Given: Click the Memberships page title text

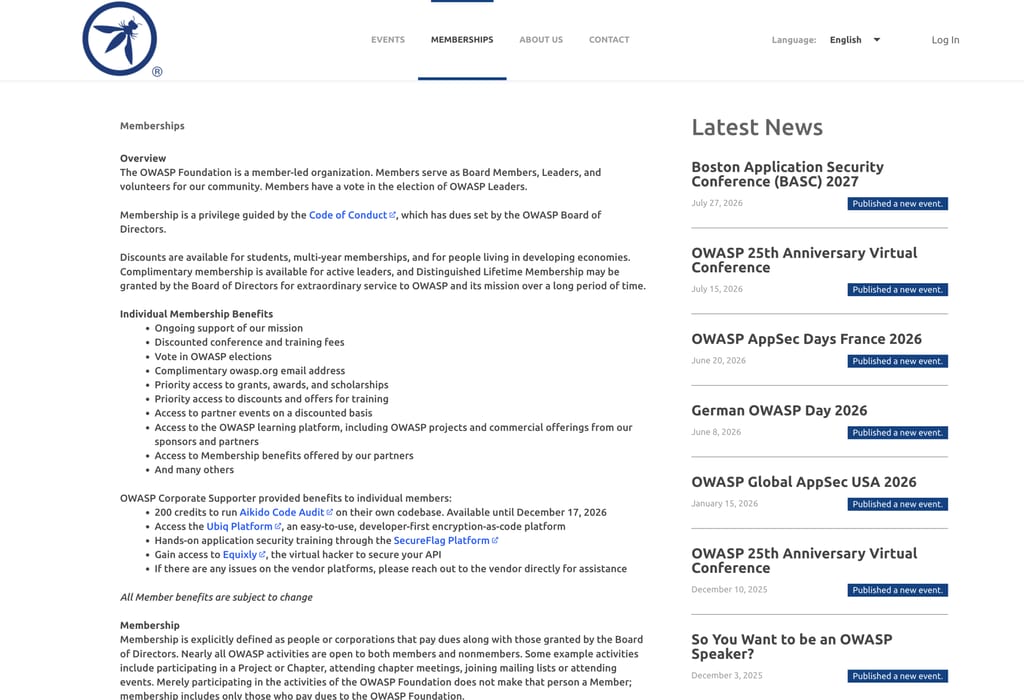Looking at the screenshot, I should point(152,125).
